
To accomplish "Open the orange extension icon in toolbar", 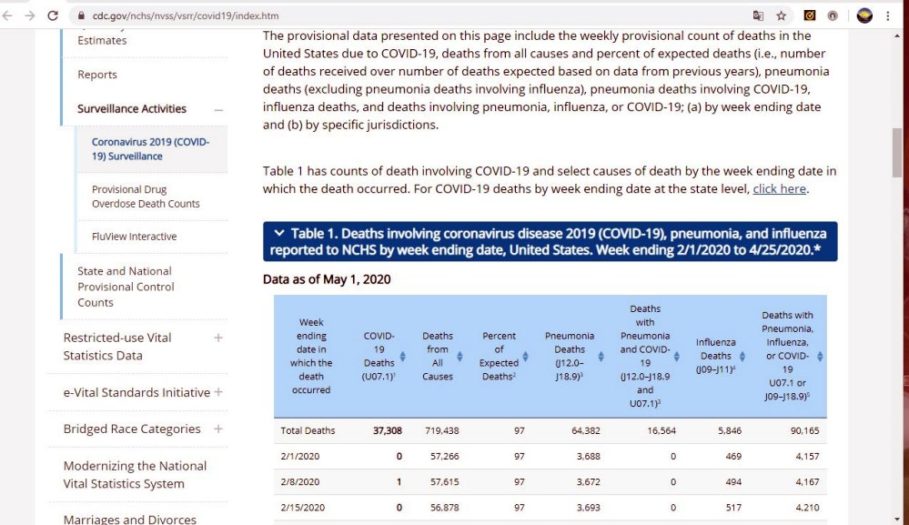I will pos(809,16).
